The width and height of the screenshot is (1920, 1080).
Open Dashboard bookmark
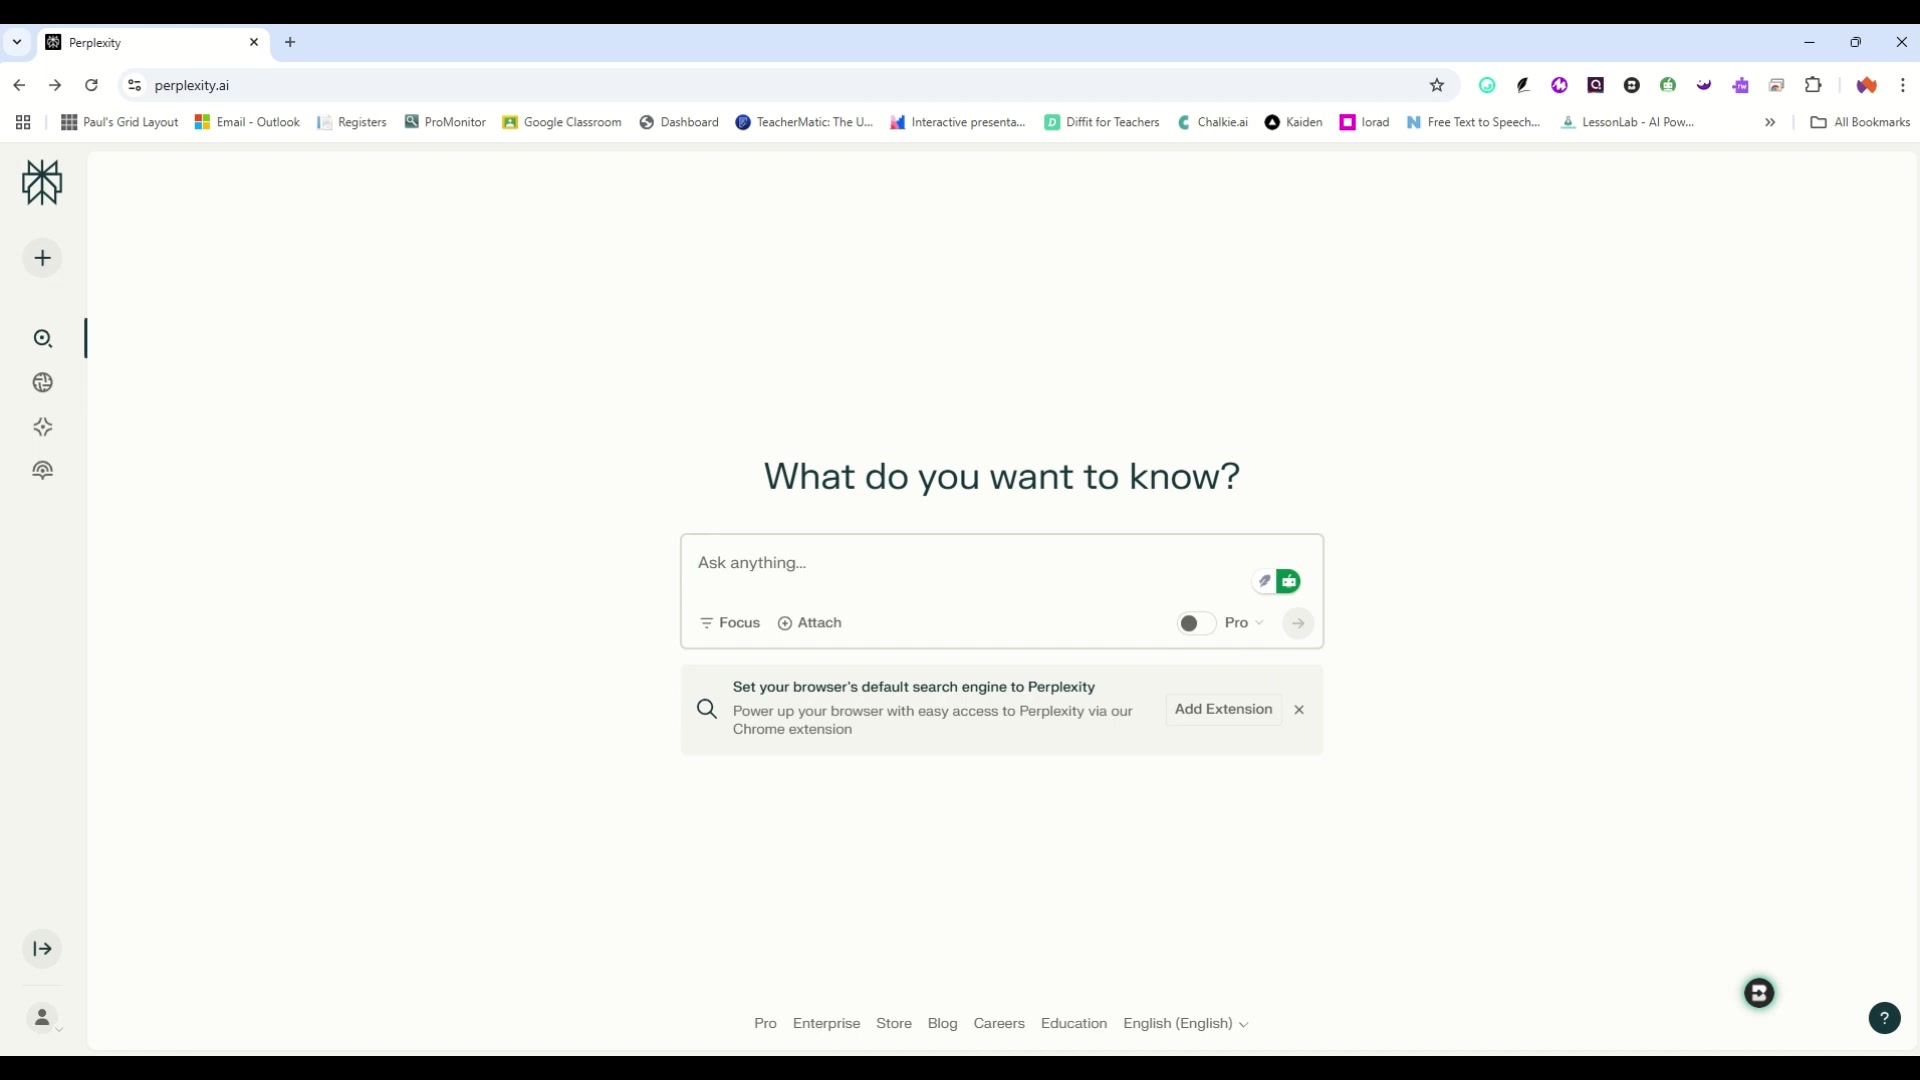click(x=678, y=122)
